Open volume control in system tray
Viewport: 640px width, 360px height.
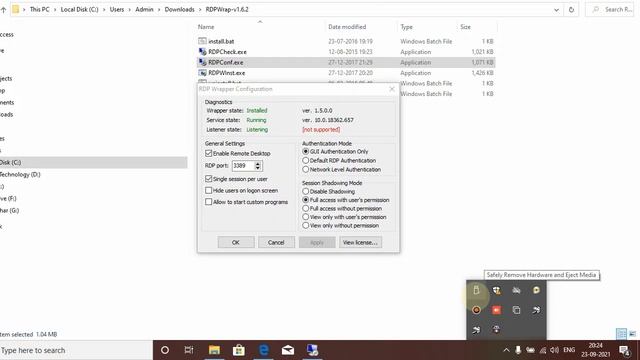[554, 350]
